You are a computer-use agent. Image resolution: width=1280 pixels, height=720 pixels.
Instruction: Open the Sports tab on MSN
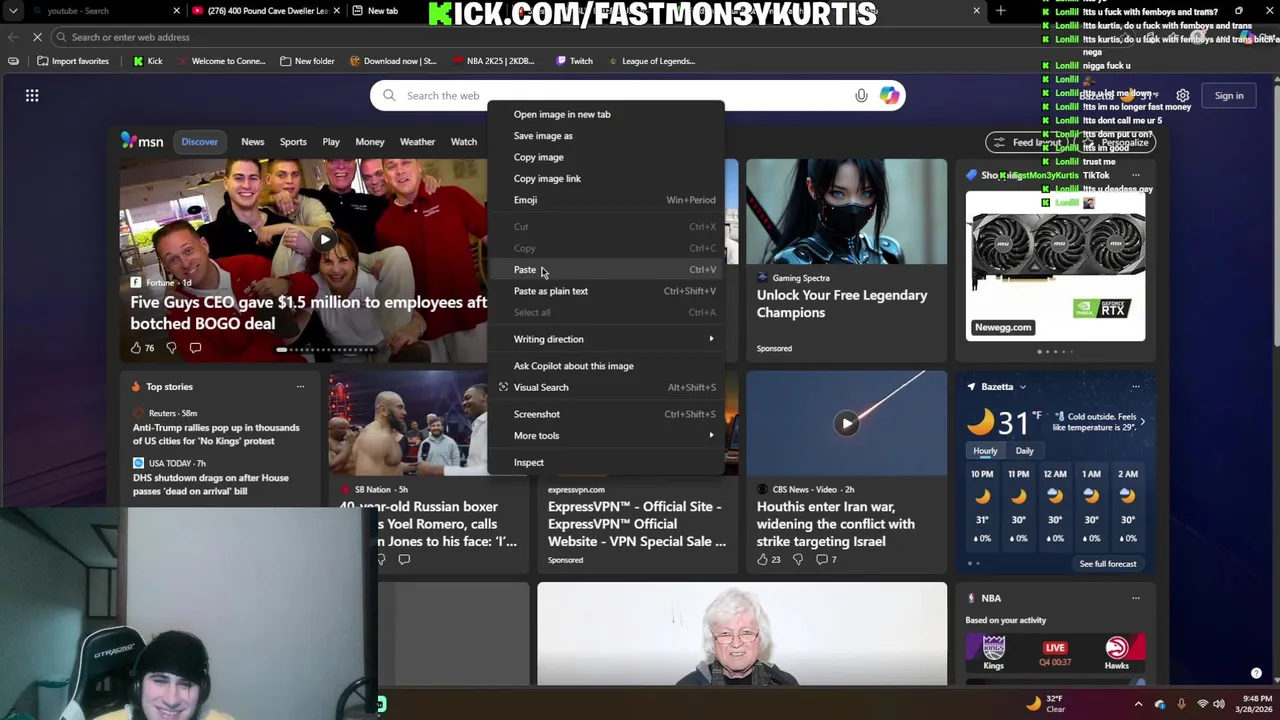[293, 142]
